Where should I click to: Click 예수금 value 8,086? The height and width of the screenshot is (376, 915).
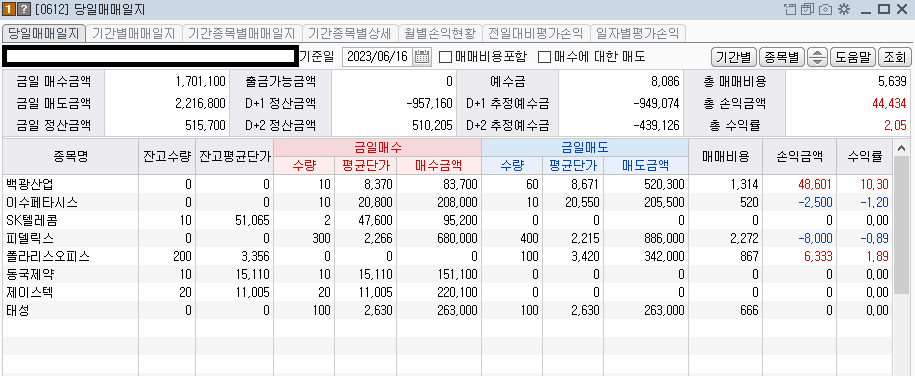(666, 82)
